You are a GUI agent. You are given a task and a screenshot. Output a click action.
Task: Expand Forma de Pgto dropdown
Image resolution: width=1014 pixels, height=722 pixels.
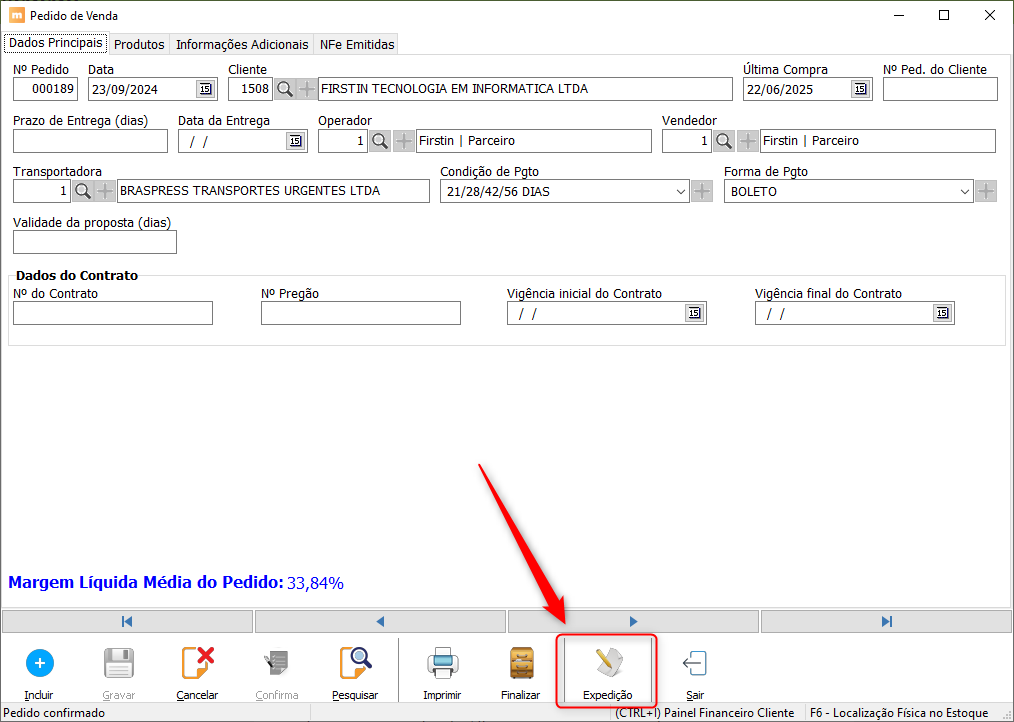click(964, 191)
